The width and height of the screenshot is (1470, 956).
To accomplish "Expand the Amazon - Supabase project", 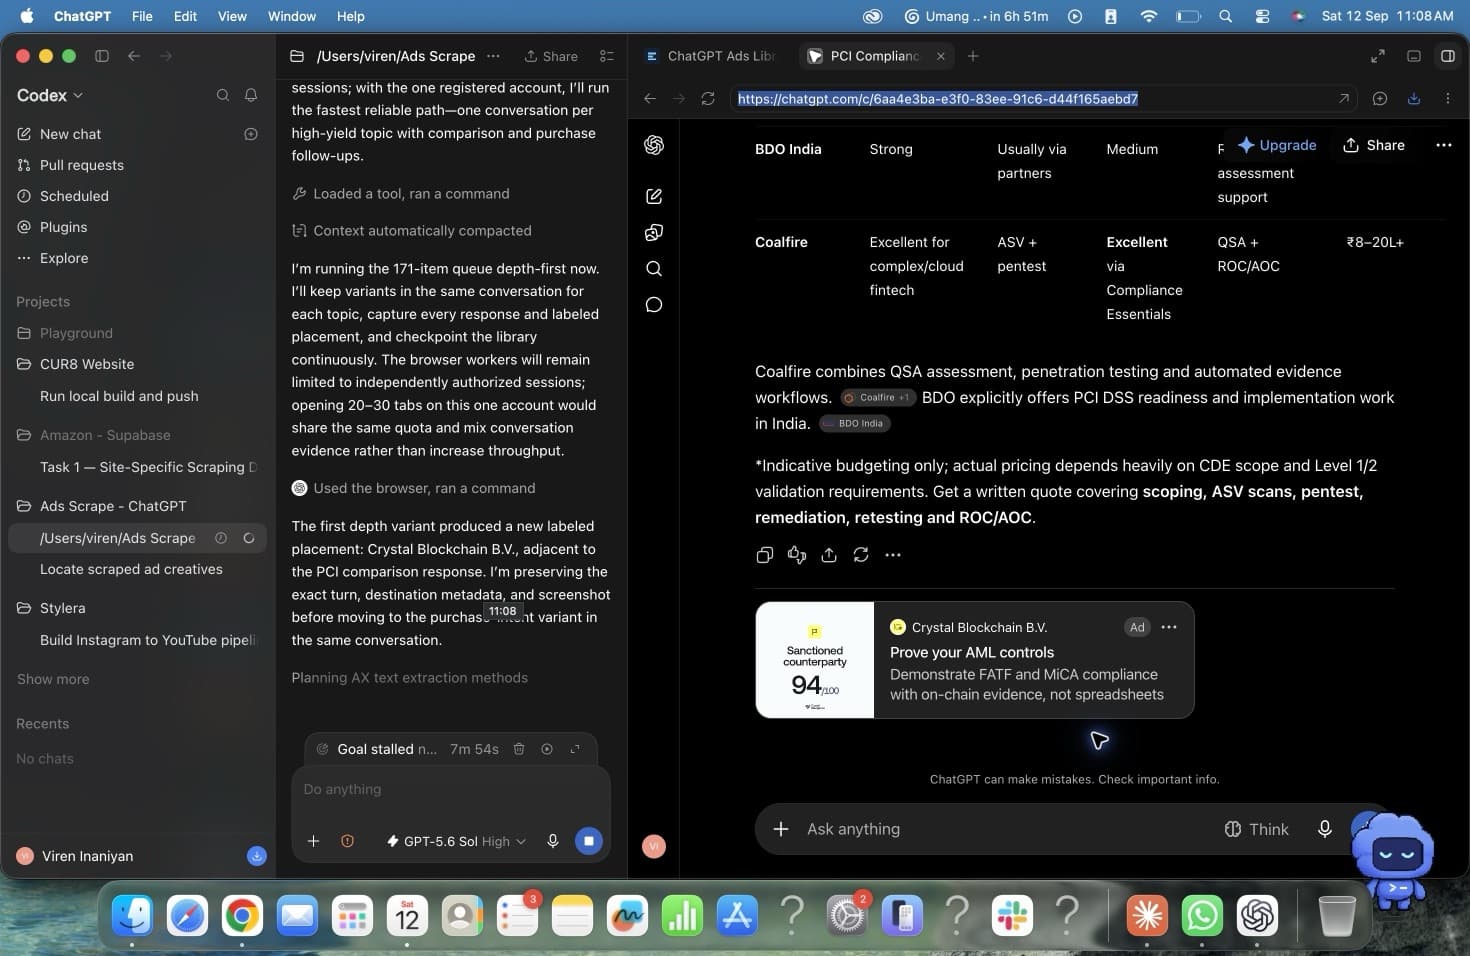I will (x=105, y=435).
